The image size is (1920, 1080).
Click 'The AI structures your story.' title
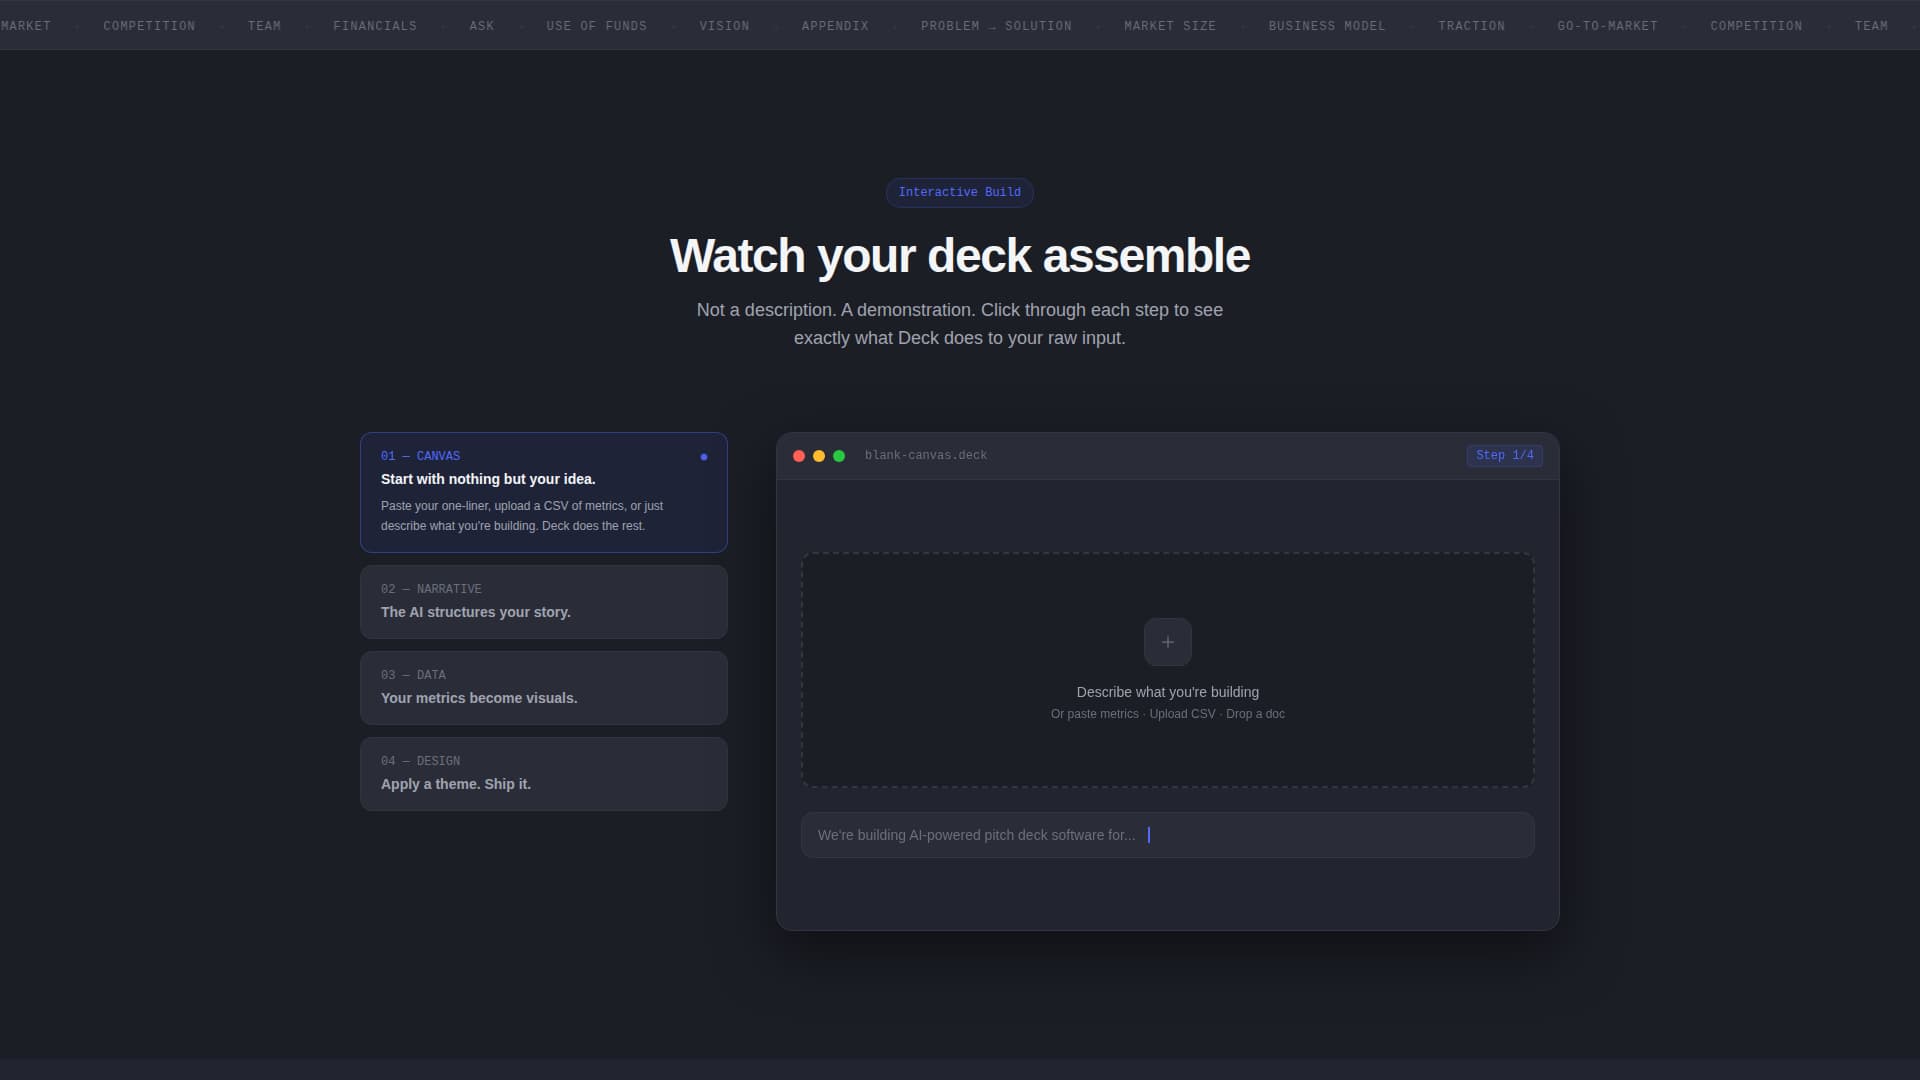476,612
